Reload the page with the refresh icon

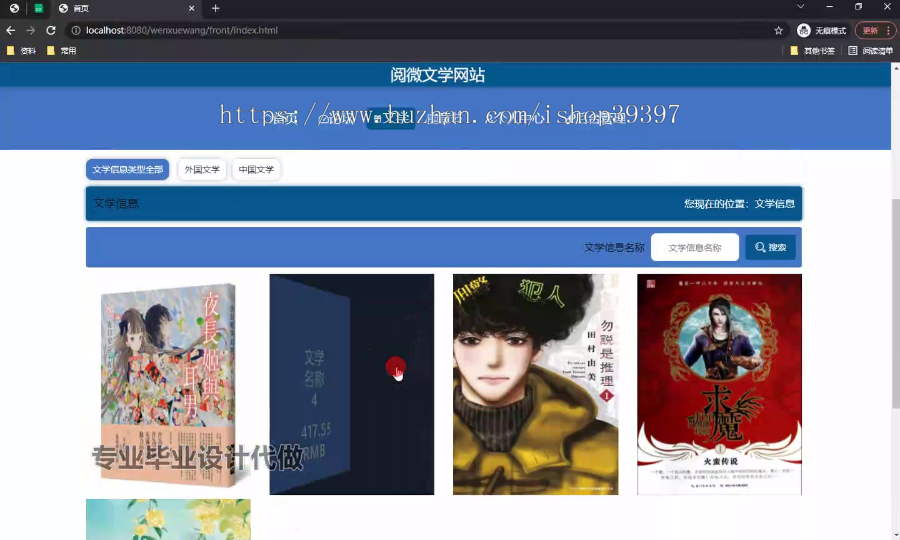[x=51, y=30]
